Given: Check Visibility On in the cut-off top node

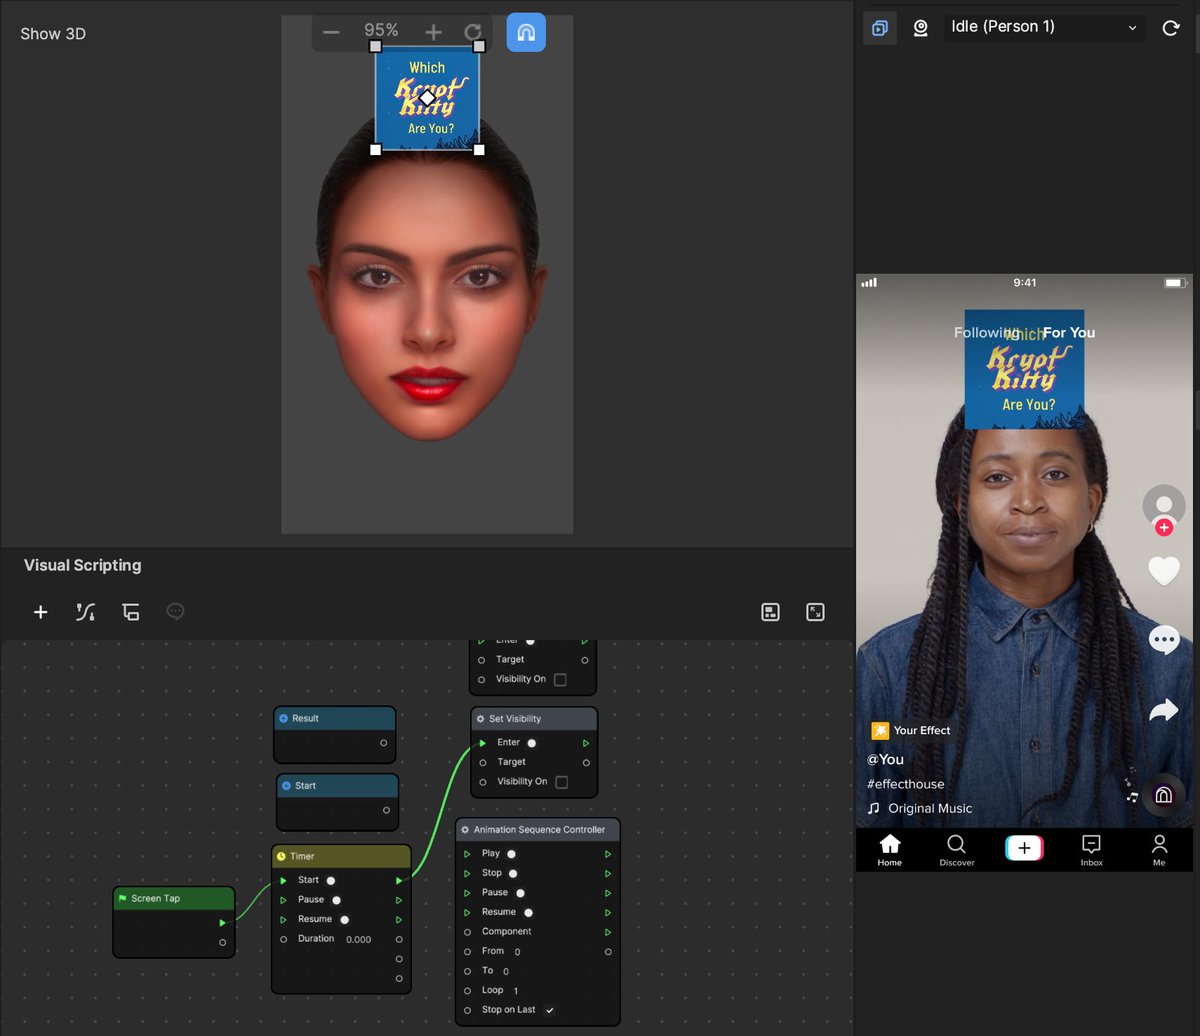Looking at the screenshot, I should [560, 680].
